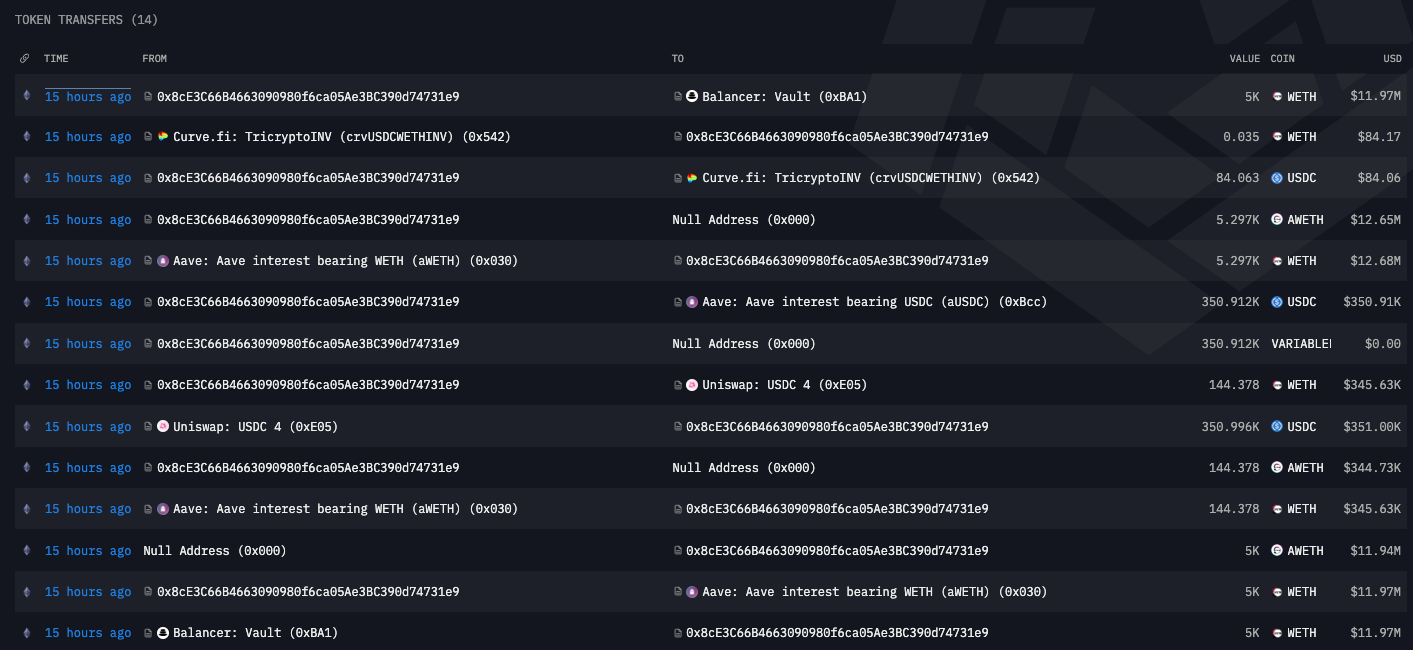Screen dimensions: 1413x650
Task: Open Balancer: Vault (0xBA1) in the TO column
Action: tap(785, 97)
